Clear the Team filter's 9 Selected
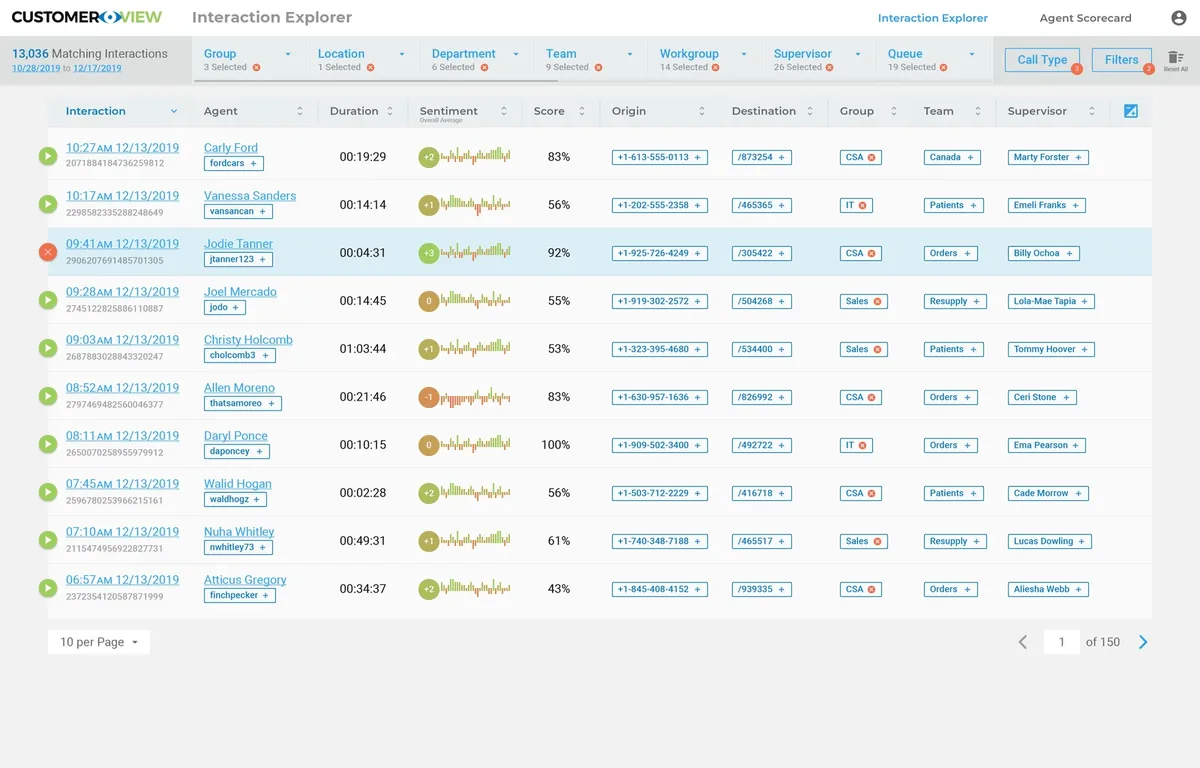1200x768 pixels. [598, 68]
